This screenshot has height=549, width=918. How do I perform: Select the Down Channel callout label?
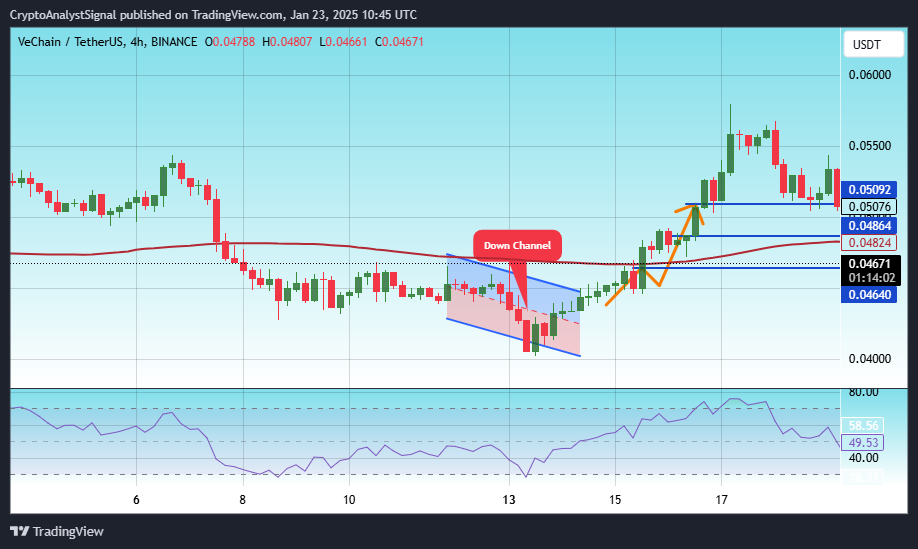click(518, 245)
